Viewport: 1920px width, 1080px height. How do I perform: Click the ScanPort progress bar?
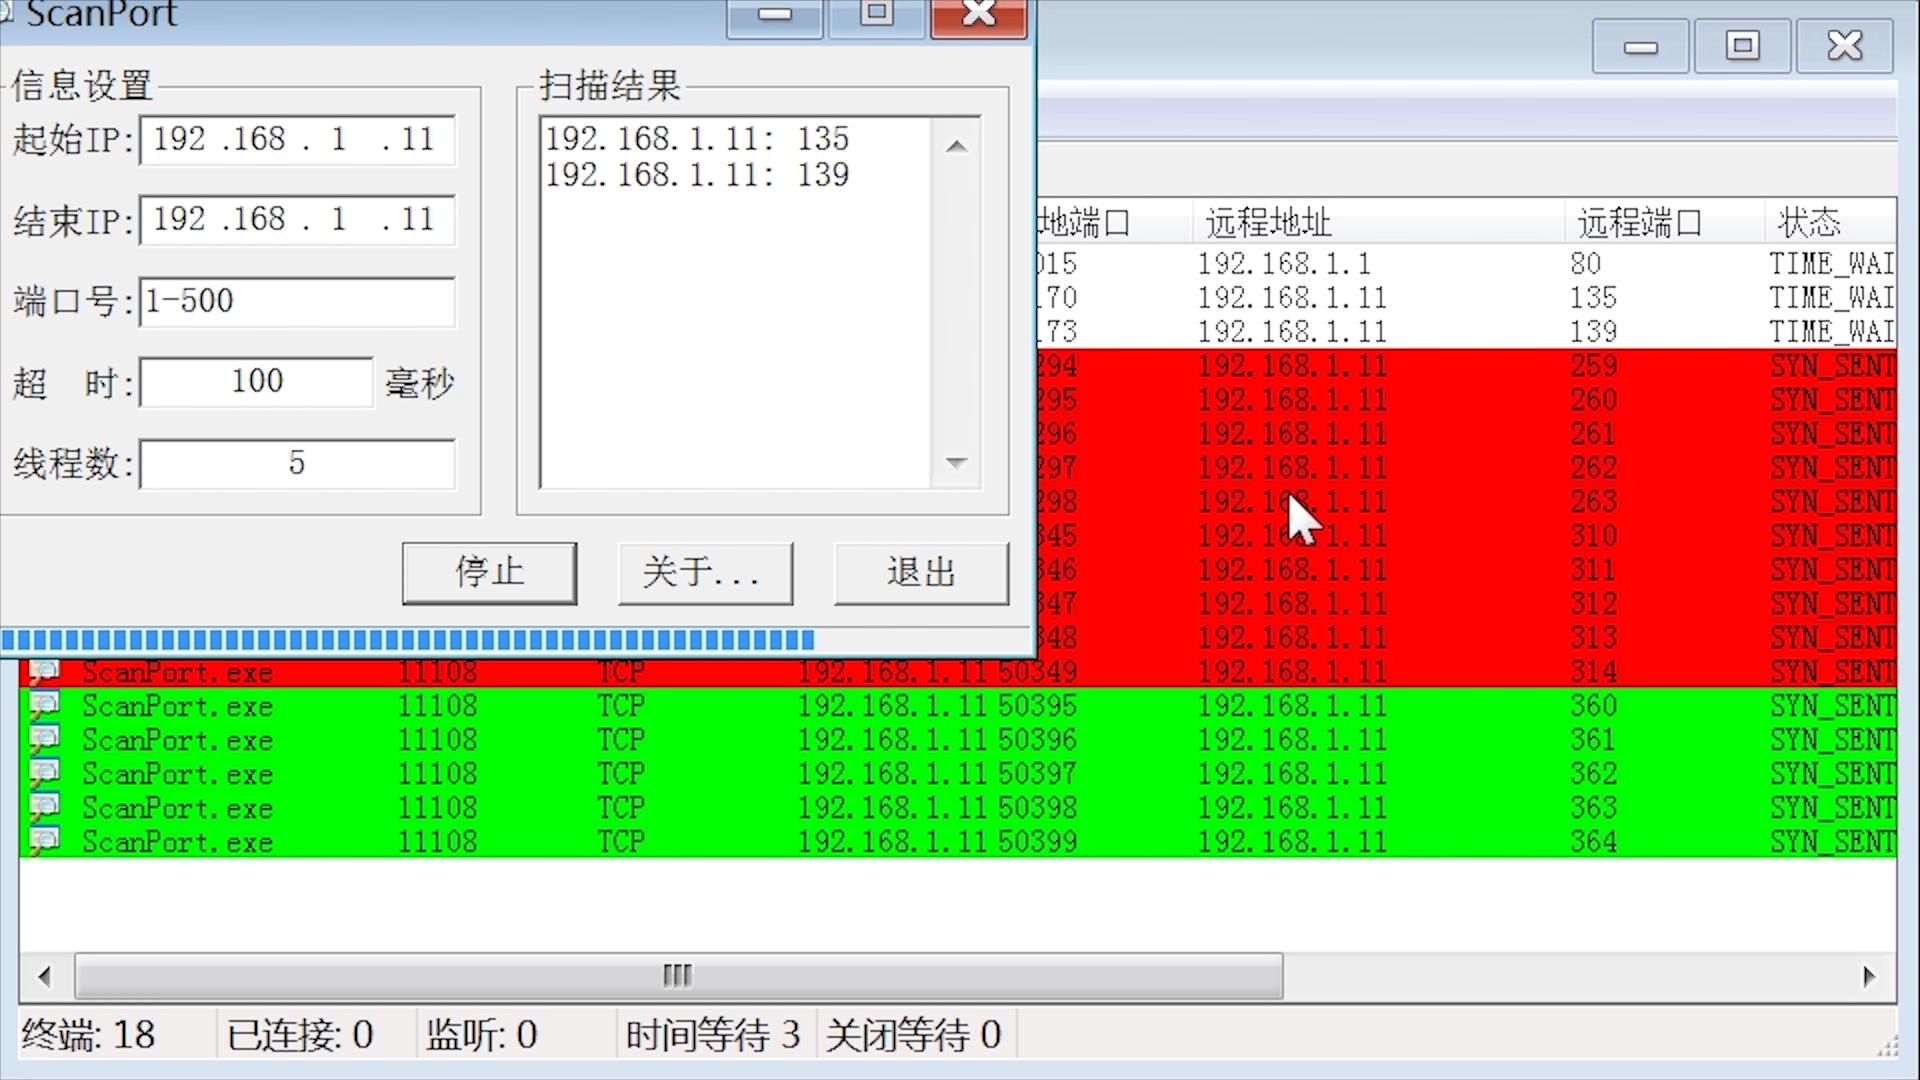pyautogui.click(x=515, y=640)
